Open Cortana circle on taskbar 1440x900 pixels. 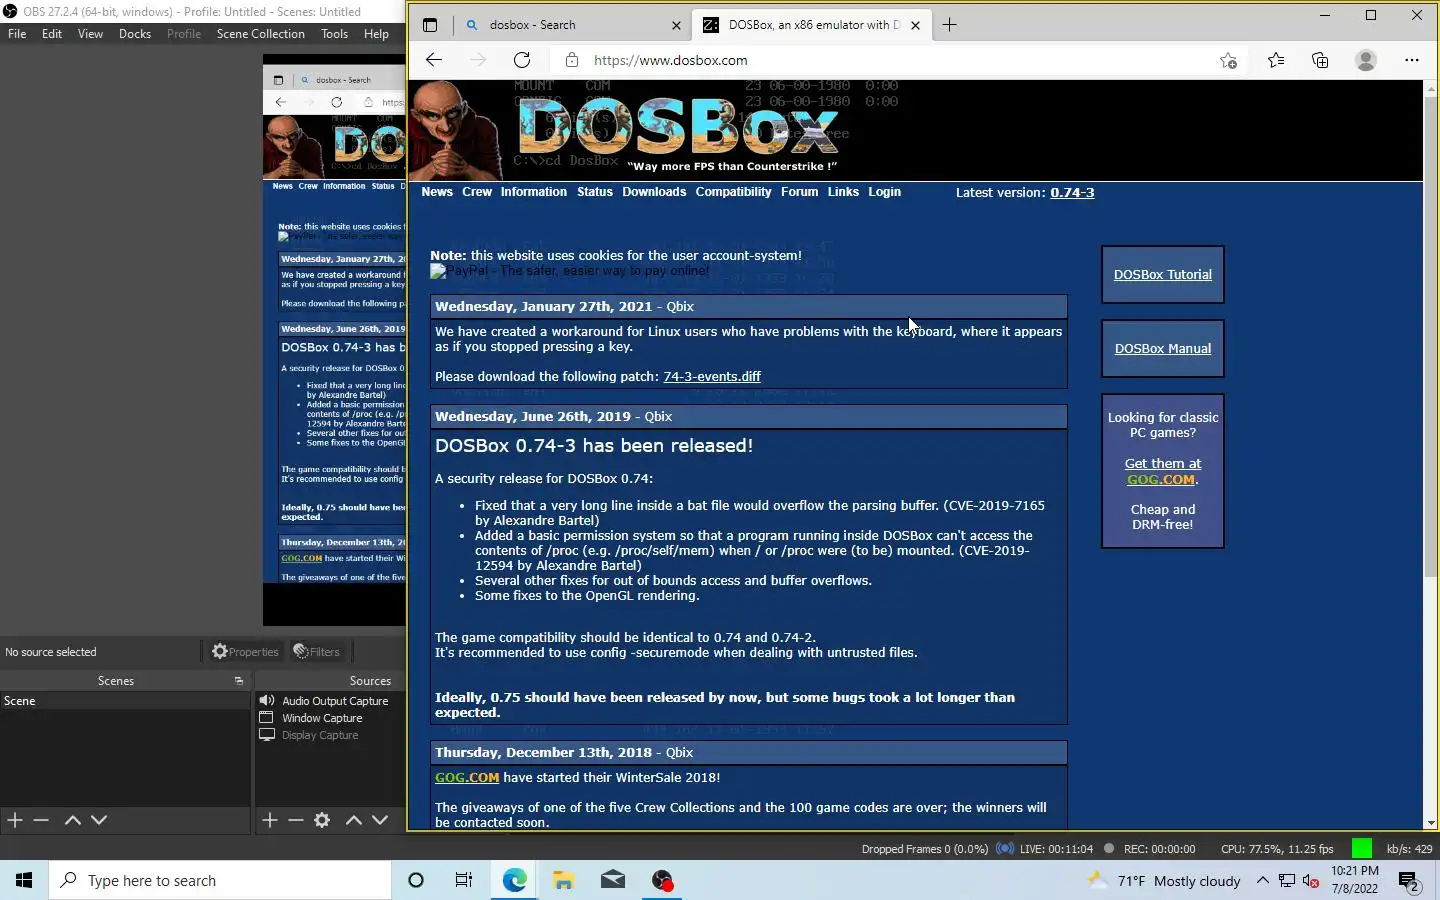(416, 880)
